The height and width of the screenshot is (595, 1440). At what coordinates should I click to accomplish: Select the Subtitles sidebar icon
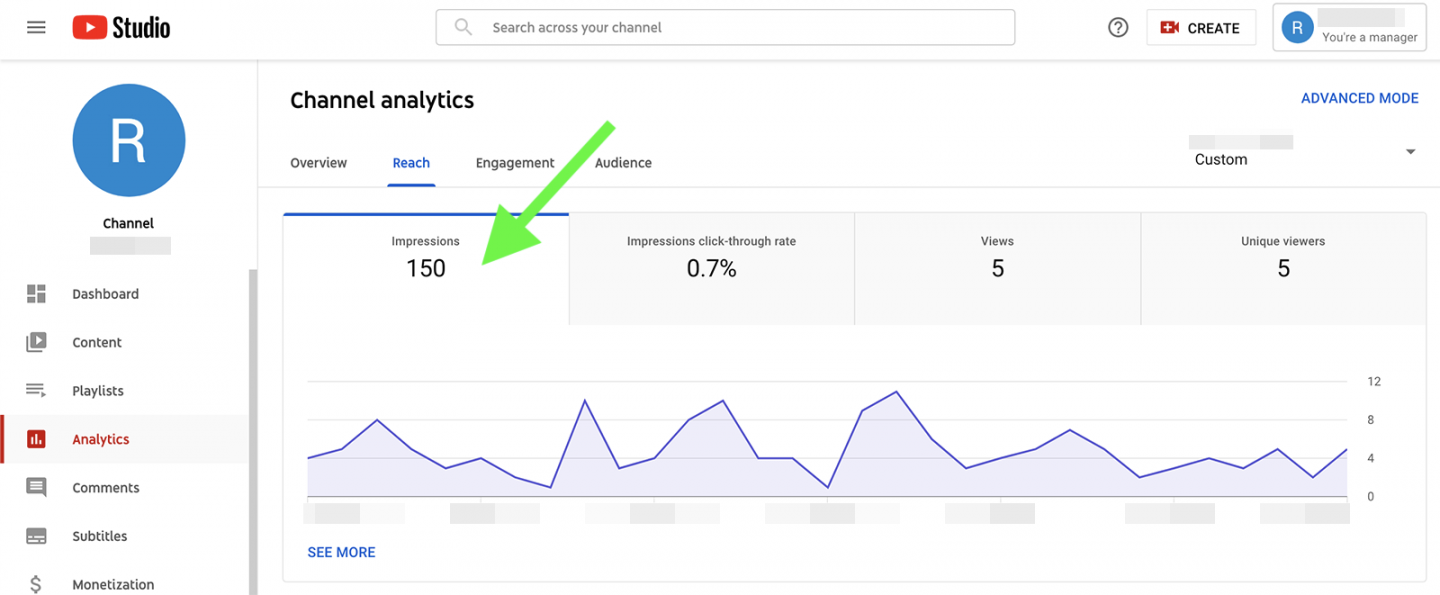coord(34,536)
